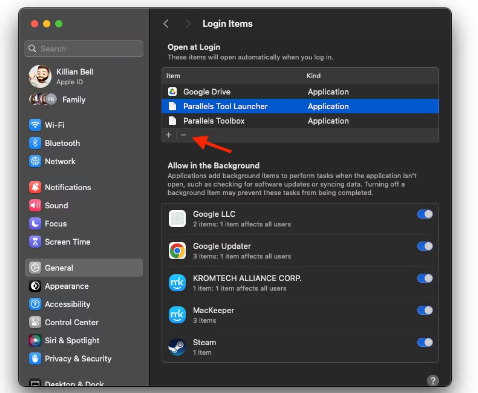Click the Bluetooth sidebar icon

tap(35, 143)
